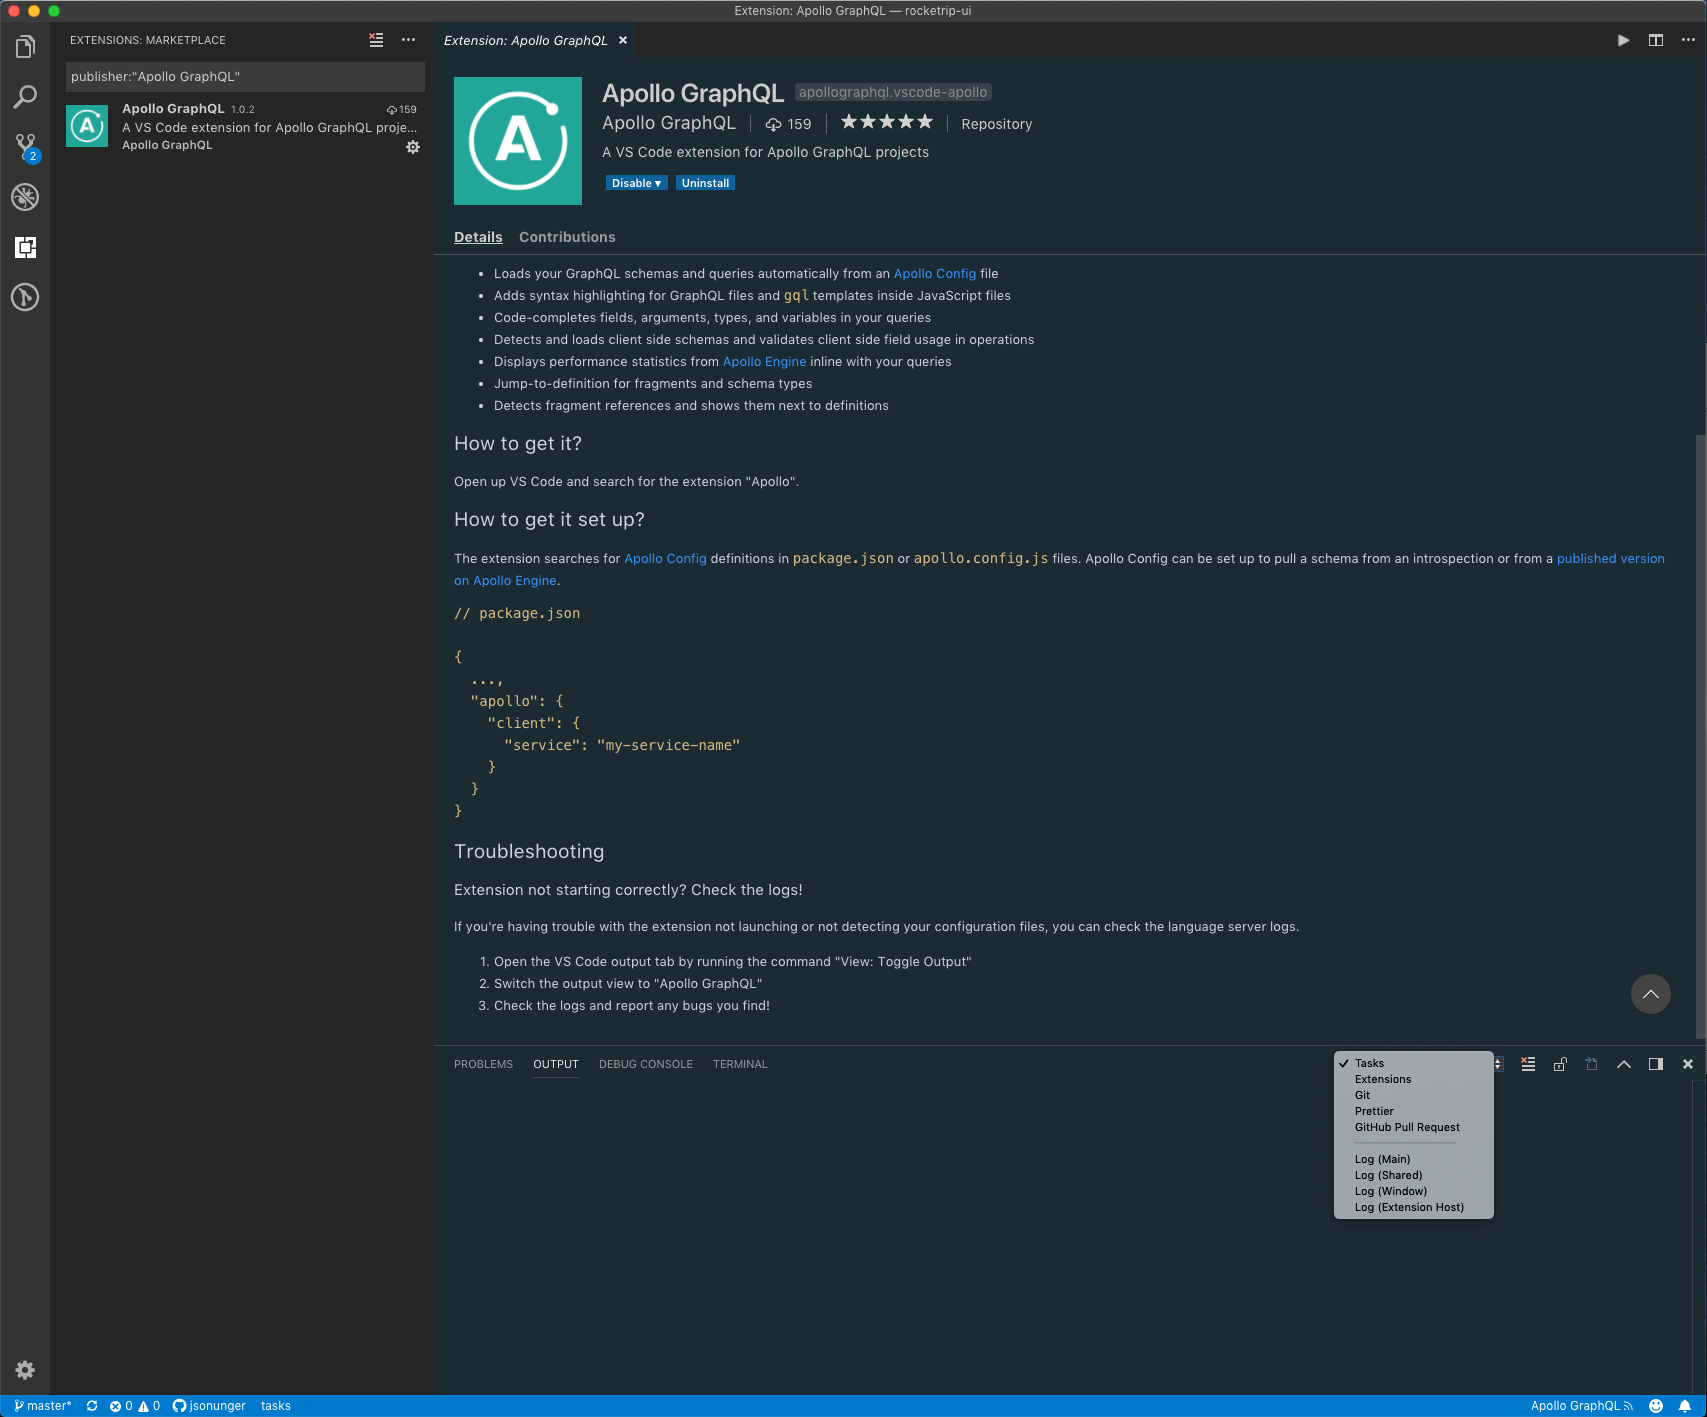This screenshot has height=1417, width=1707.
Task: Select the Extensions sidebar icon
Action: coord(25,247)
